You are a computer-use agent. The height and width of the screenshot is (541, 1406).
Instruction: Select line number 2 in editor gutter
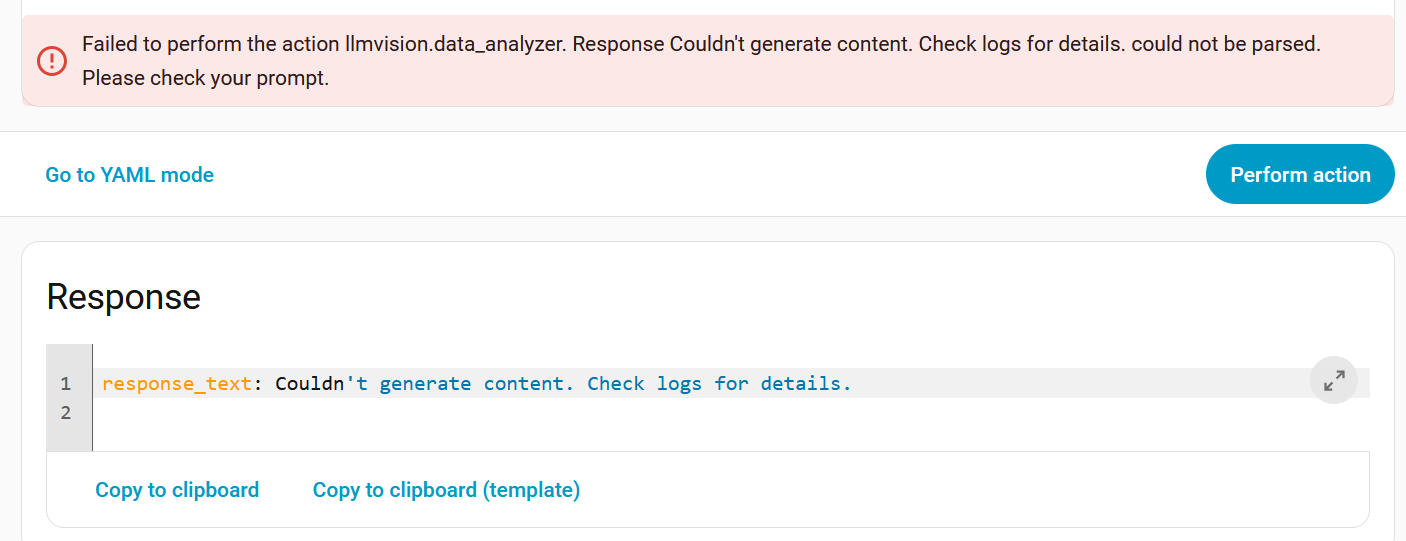tap(65, 412)
